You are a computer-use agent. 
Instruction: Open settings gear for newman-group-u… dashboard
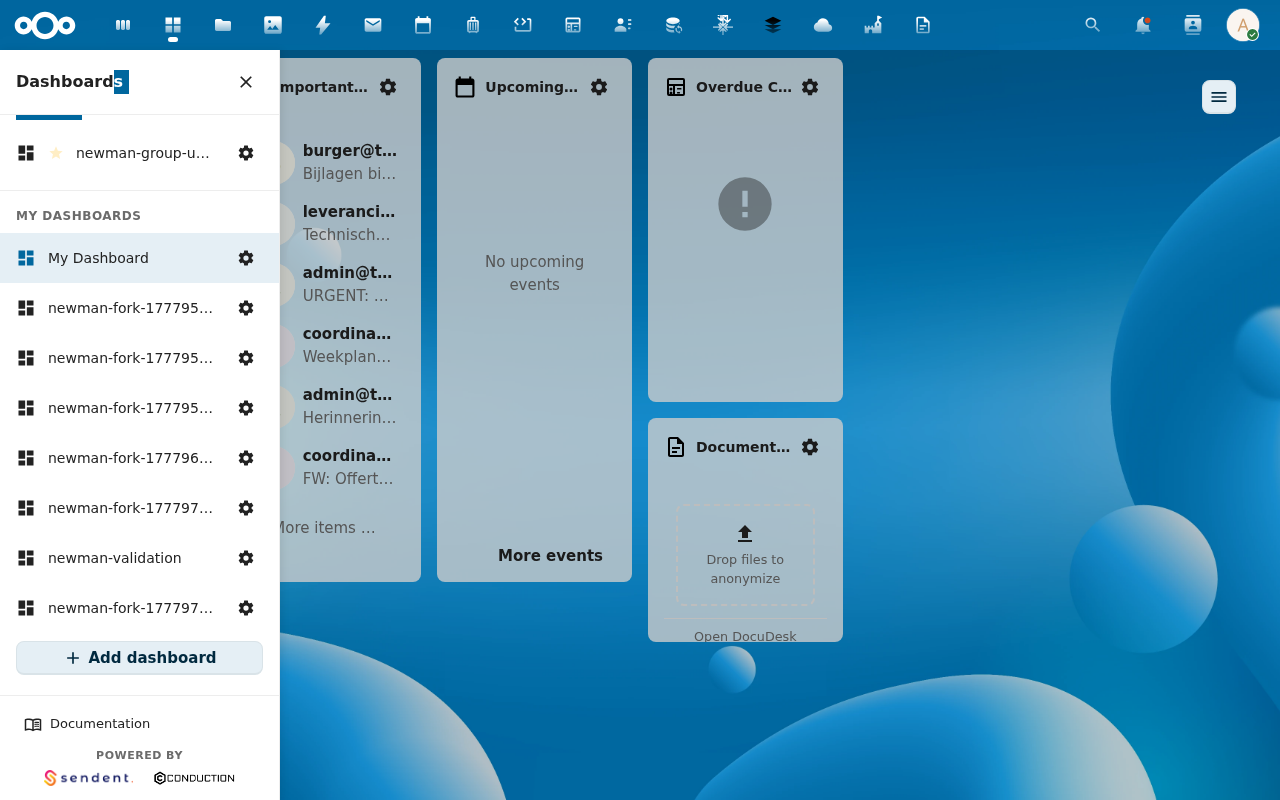246,153
